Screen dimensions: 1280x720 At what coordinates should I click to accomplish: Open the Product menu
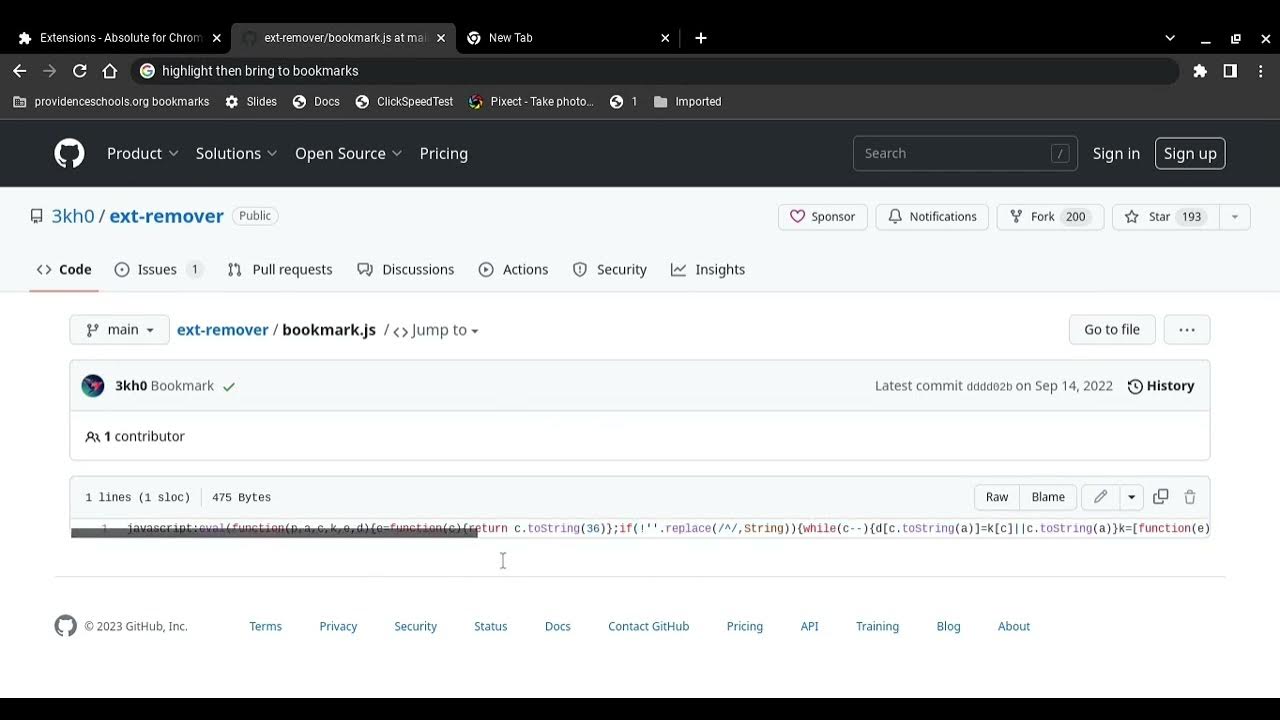pyautogui.click(x=143, y=153)
